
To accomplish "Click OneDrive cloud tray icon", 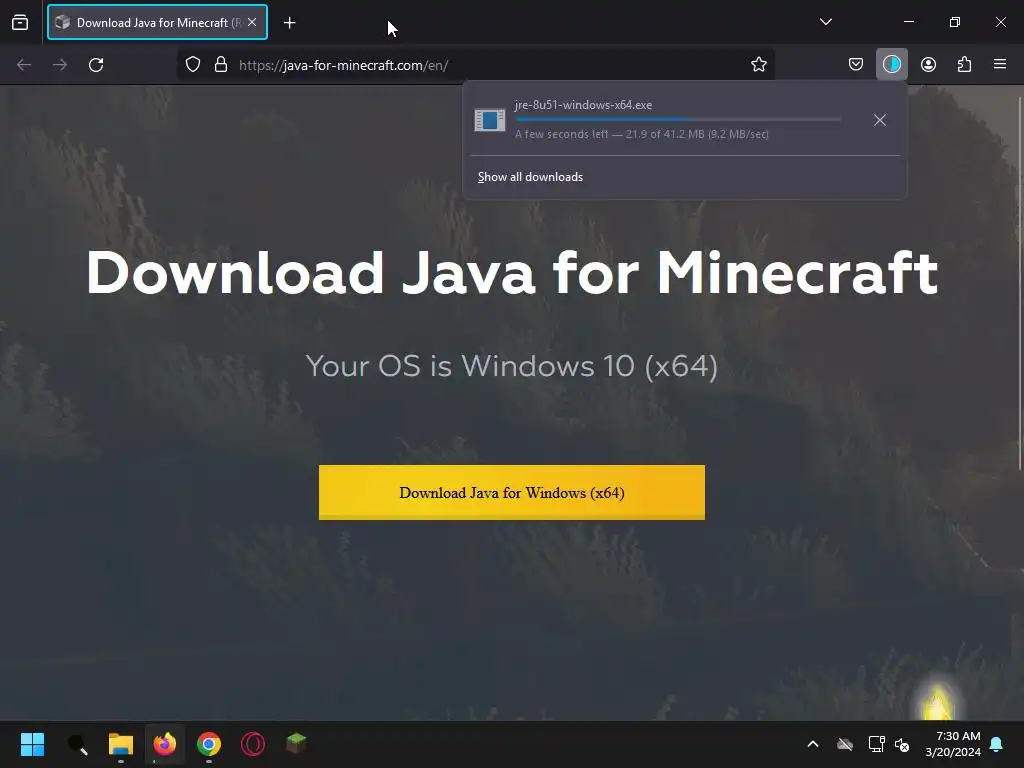I will [845, 744].
